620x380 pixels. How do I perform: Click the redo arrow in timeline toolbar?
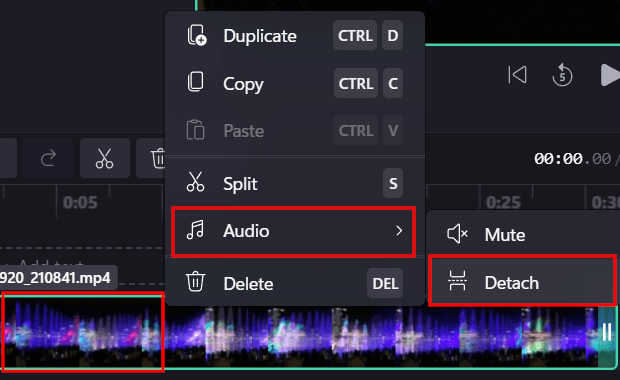tap(48, 158)
